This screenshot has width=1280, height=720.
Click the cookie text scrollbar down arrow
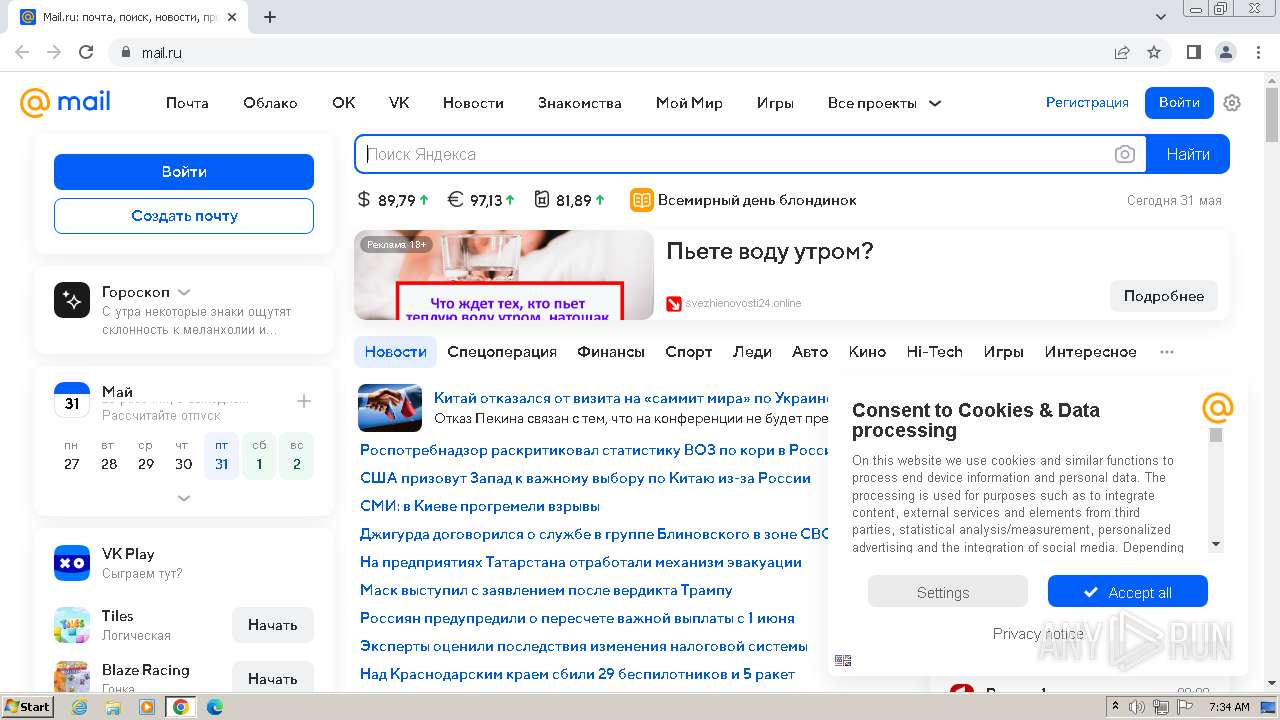click(1216, 544)
